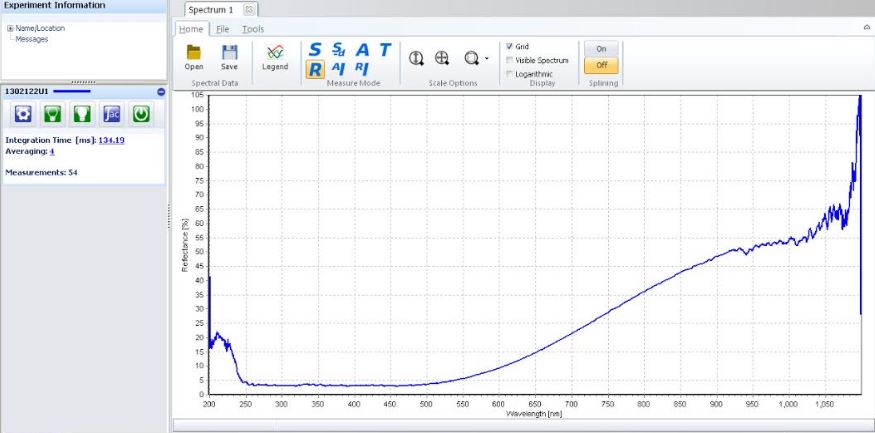Collapse the 1302122U1 device panel
This screenshot has width=875, height=433.
click(x=161, y=92)
